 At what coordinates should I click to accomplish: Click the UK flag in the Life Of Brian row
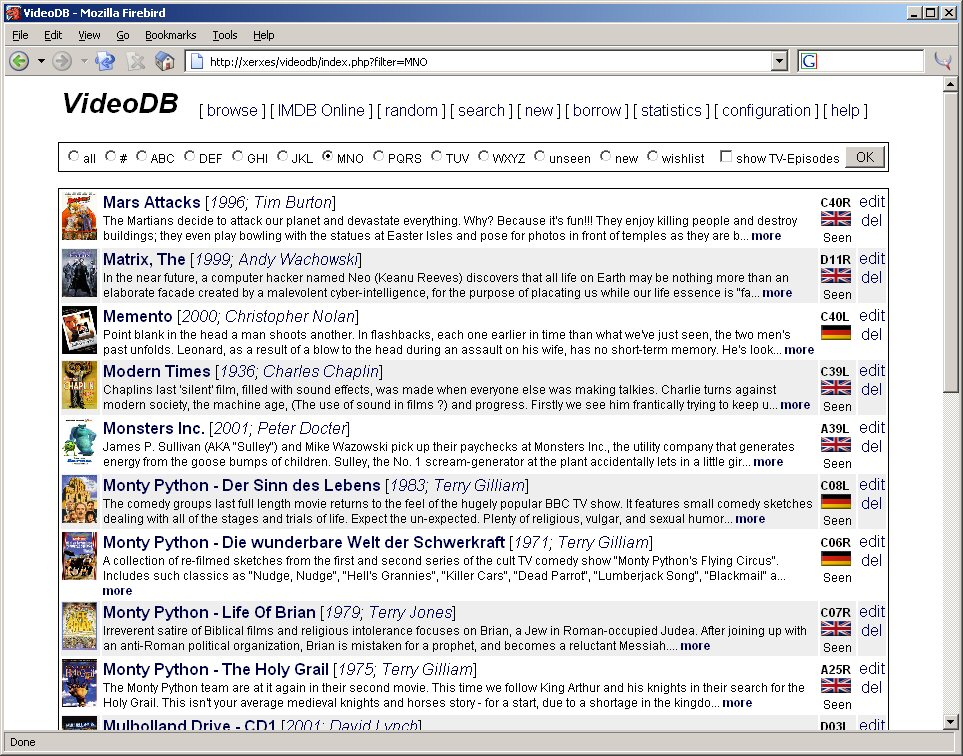[836, 629]
